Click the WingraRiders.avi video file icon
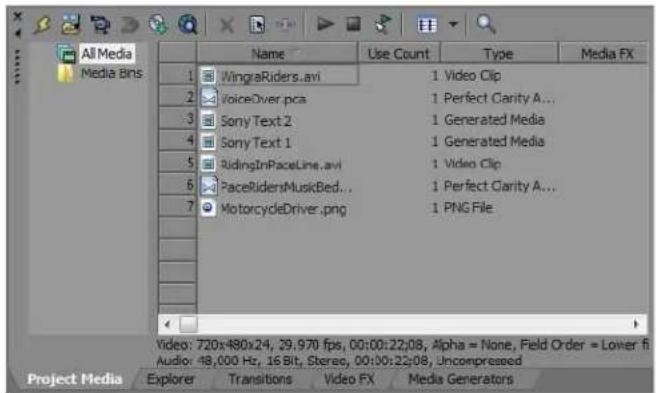656x393 pixels. tap(208, 76)
